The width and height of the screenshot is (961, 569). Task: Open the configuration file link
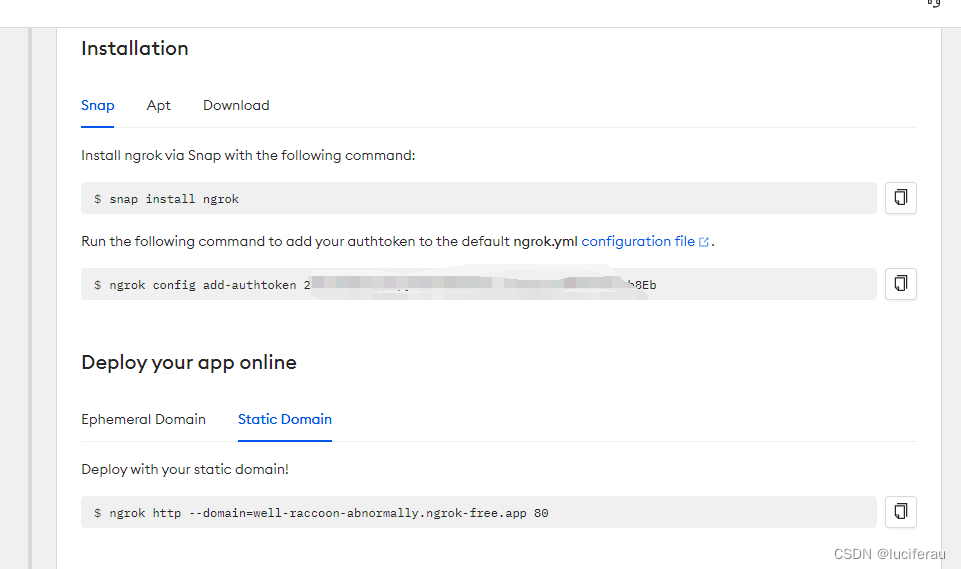[x=638, y=242]
